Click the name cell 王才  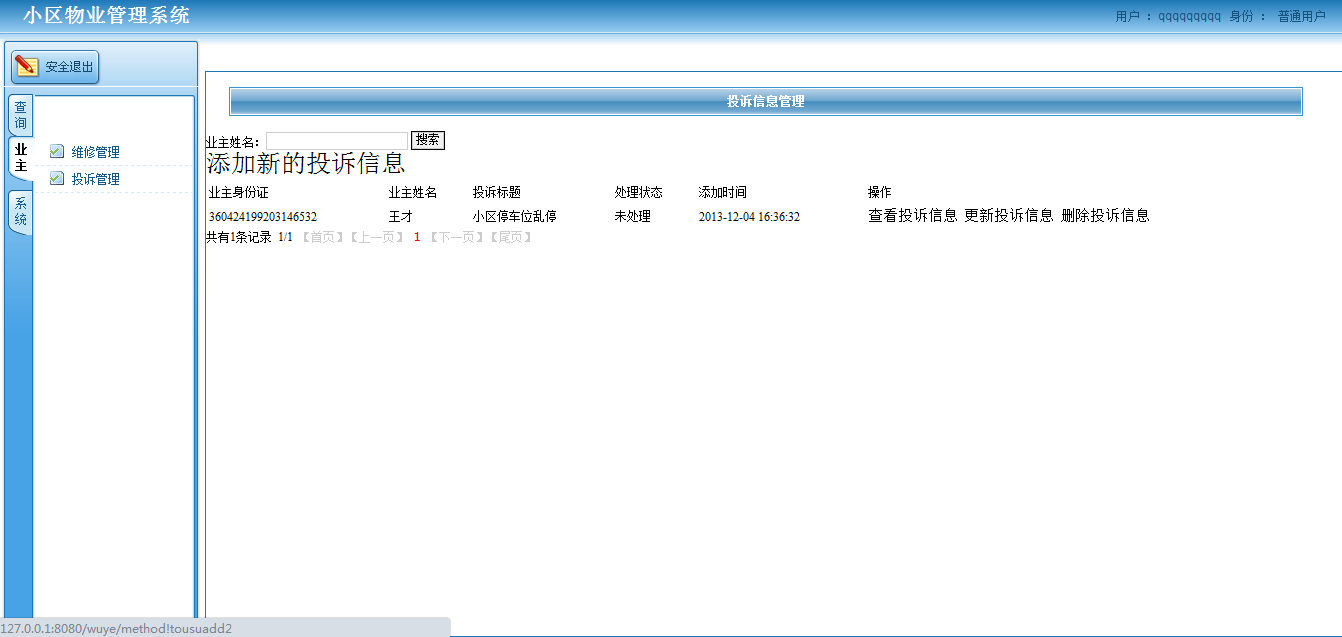coord(401,216)
